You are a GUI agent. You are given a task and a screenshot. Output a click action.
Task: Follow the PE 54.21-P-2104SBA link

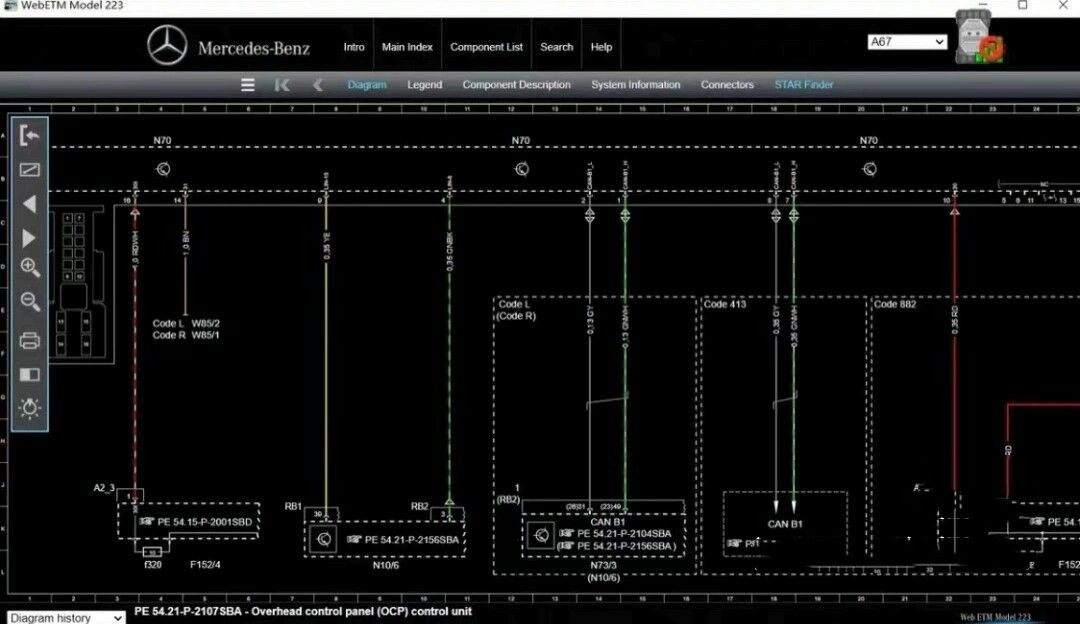(x=624, y=534)
